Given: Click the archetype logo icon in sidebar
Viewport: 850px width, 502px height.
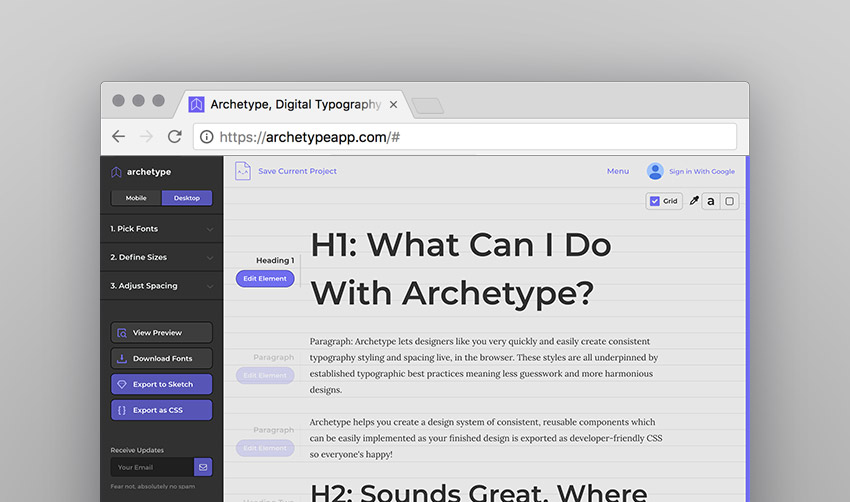Looking at the screenshot, I should 116,172.
